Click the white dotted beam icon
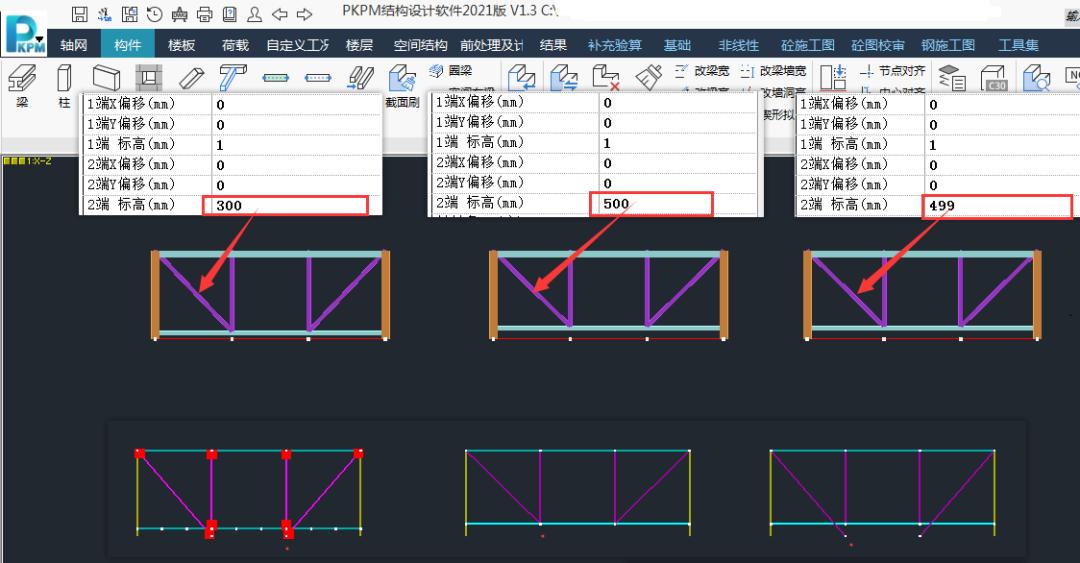 pyautogui.click(x=318, y=78)
